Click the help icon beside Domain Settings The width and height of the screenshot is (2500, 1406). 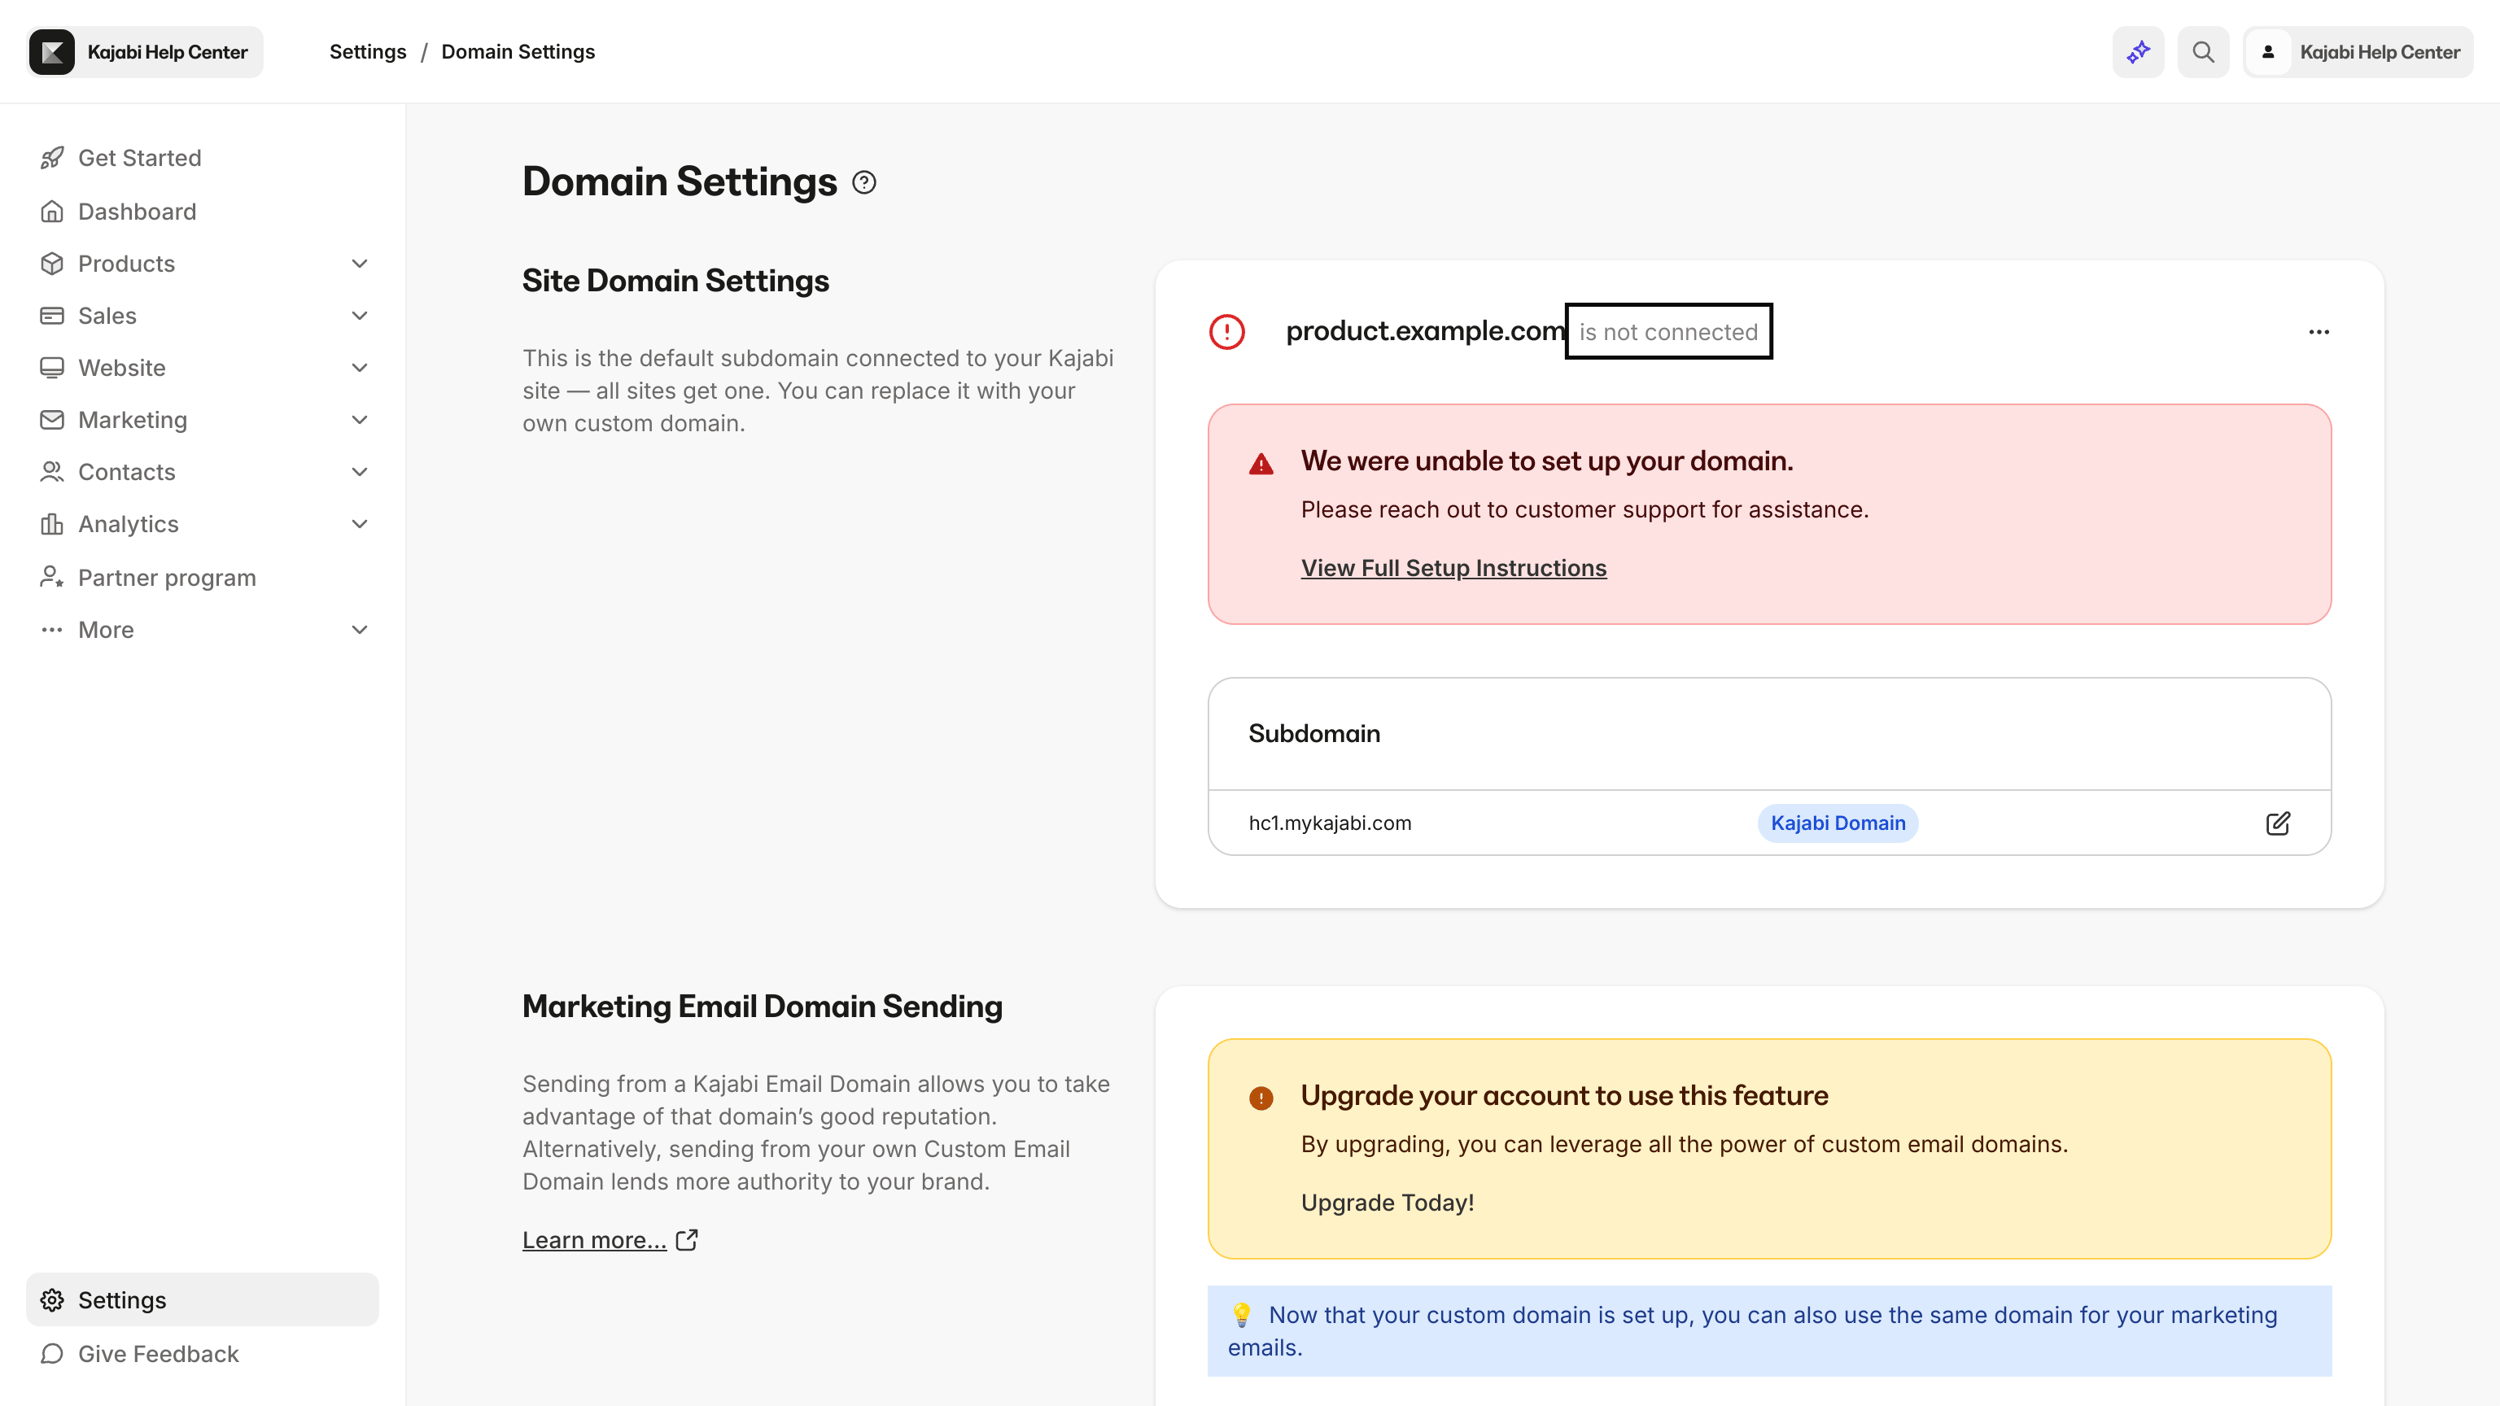[864, 182]
